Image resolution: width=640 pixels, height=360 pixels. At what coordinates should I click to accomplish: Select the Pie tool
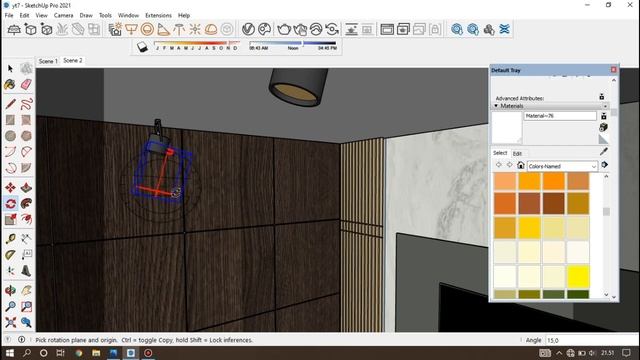[26, 168]
